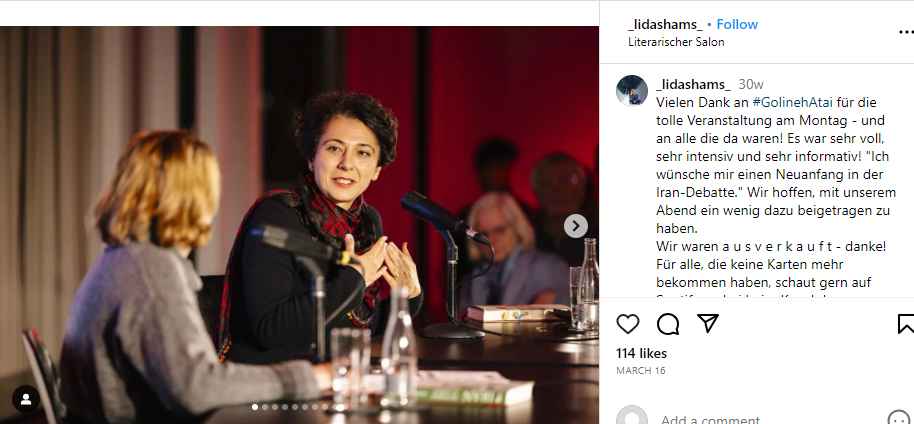Open the _lidashams_ profile picture next to the caption

pos(632,90)
